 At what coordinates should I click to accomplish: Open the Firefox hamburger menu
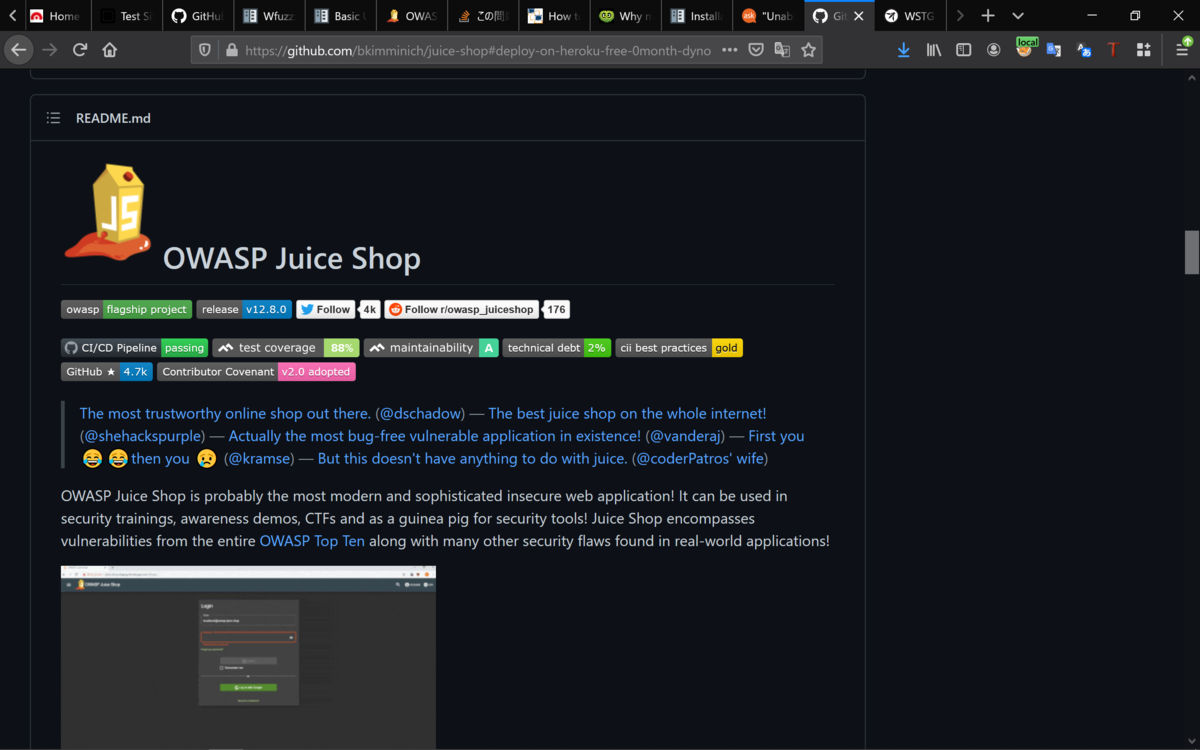pos(1181,50)
